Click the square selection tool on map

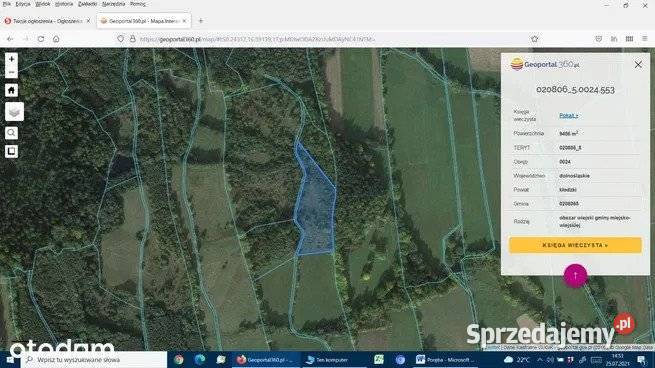click(x=11, y=151)
